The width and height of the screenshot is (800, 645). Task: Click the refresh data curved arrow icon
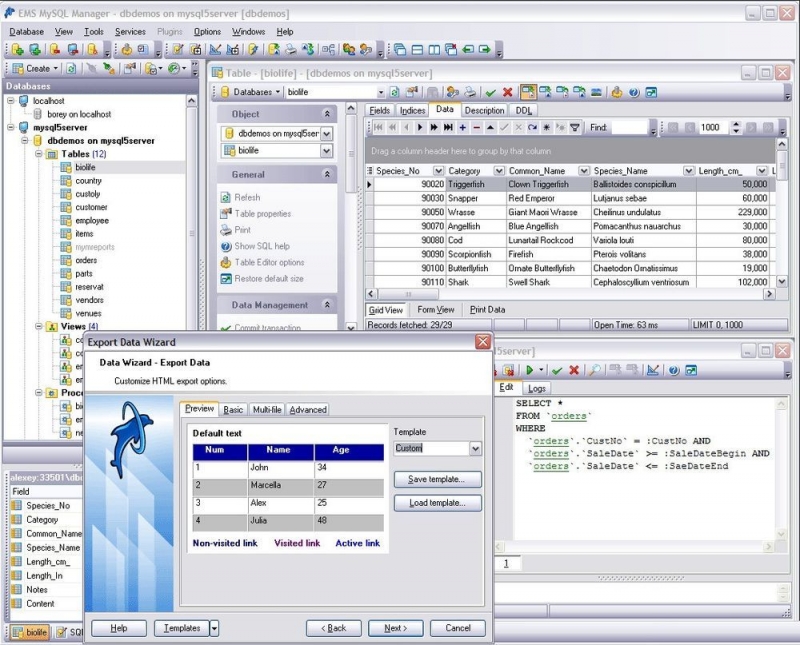click(532, 128)
